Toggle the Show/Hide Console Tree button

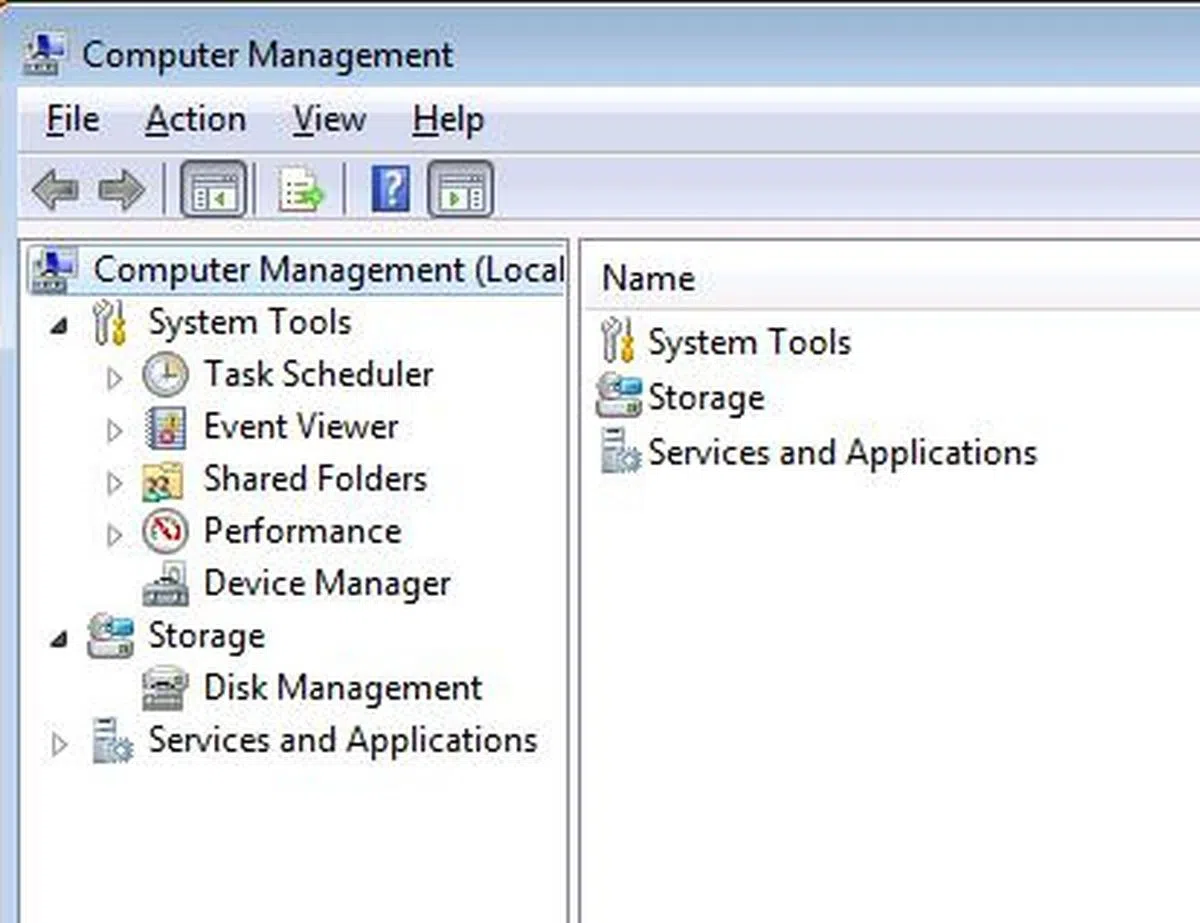pyautogui.click(x=213, y=189)
